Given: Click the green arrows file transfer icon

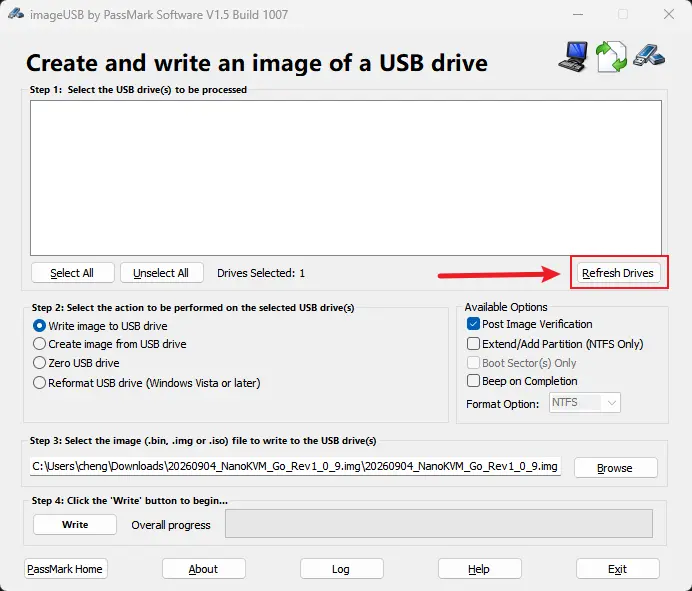Looking at the screenshot, I should [611, 56].
